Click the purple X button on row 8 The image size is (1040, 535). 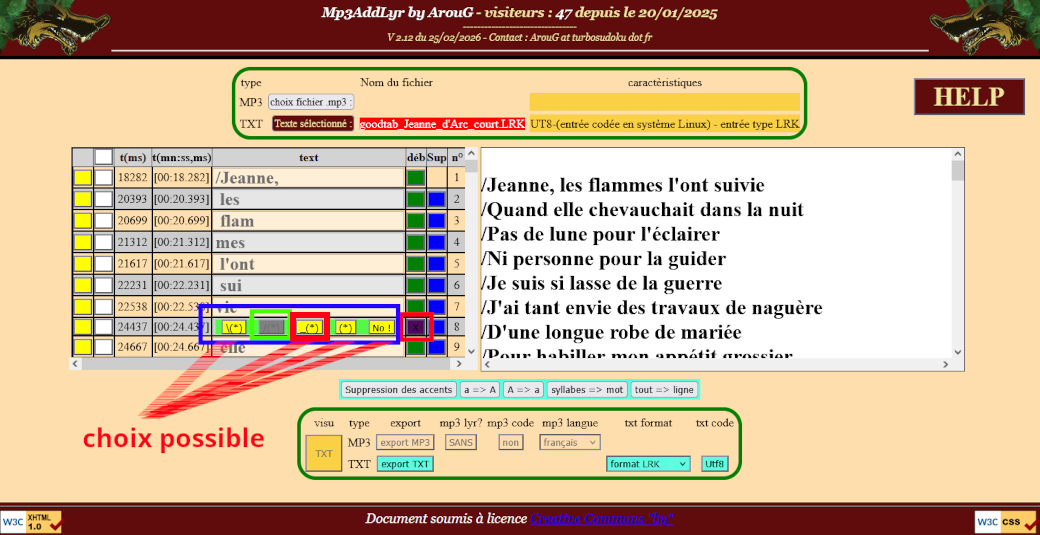[x=415, y=327]
